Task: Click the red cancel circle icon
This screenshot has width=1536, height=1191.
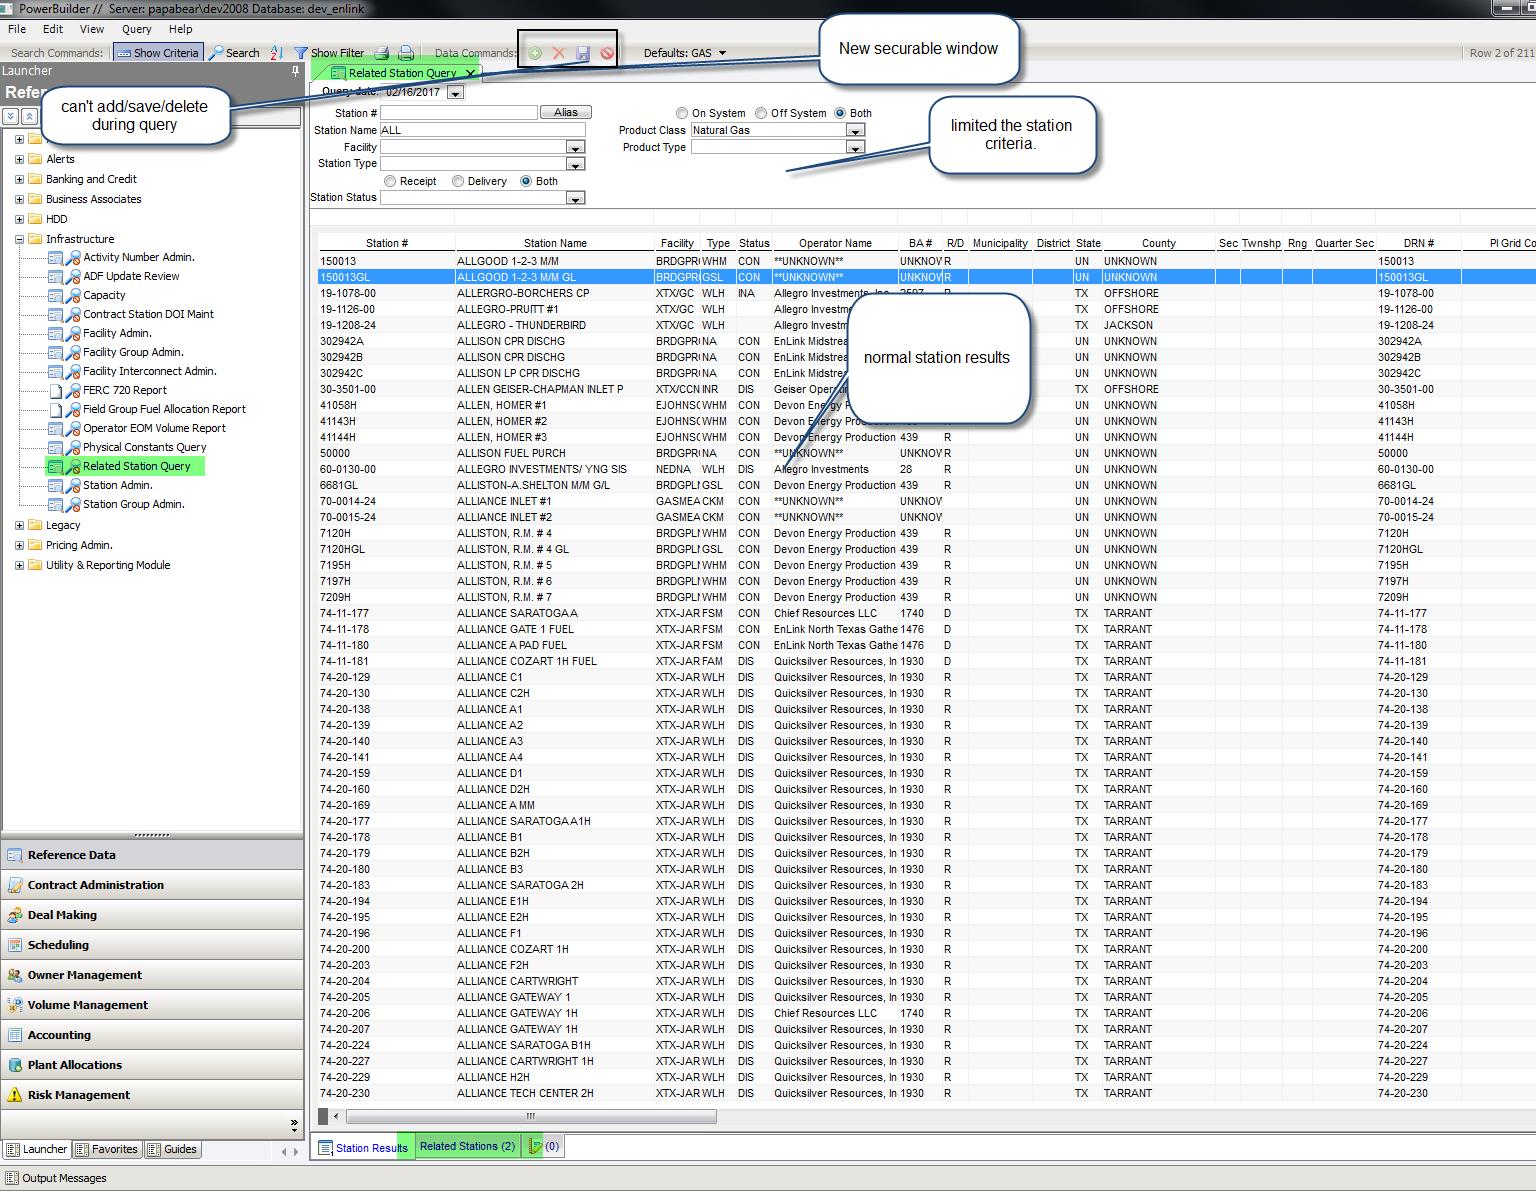Action: (x=607, y=53)
